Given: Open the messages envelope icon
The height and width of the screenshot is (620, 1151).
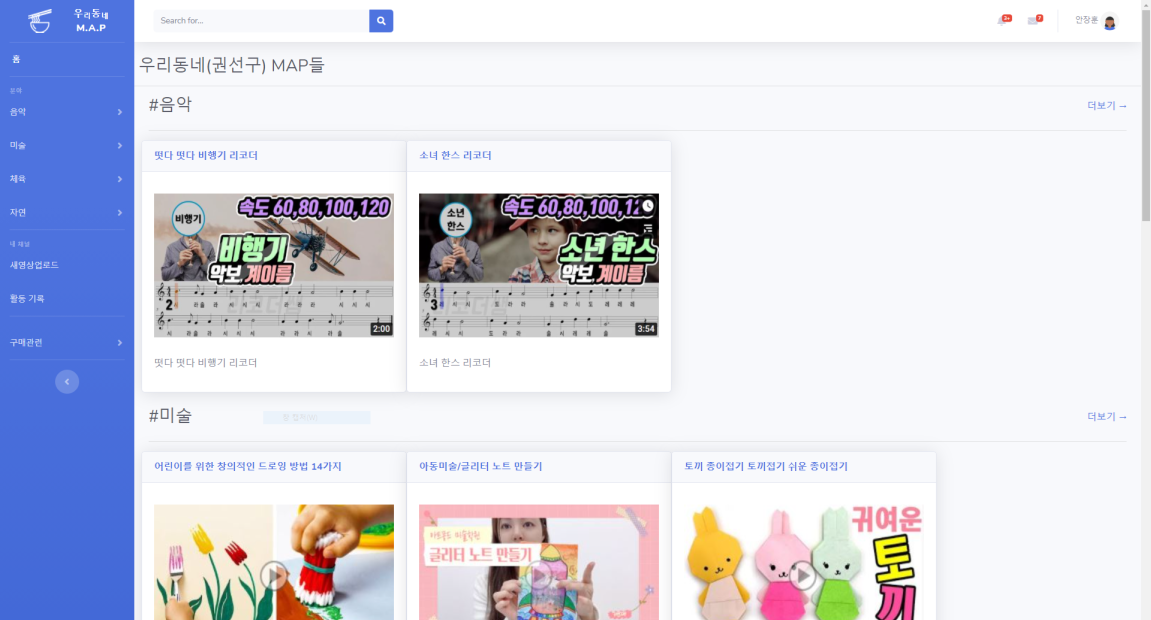Looking at the screenshot, I should pos(1034,20).
